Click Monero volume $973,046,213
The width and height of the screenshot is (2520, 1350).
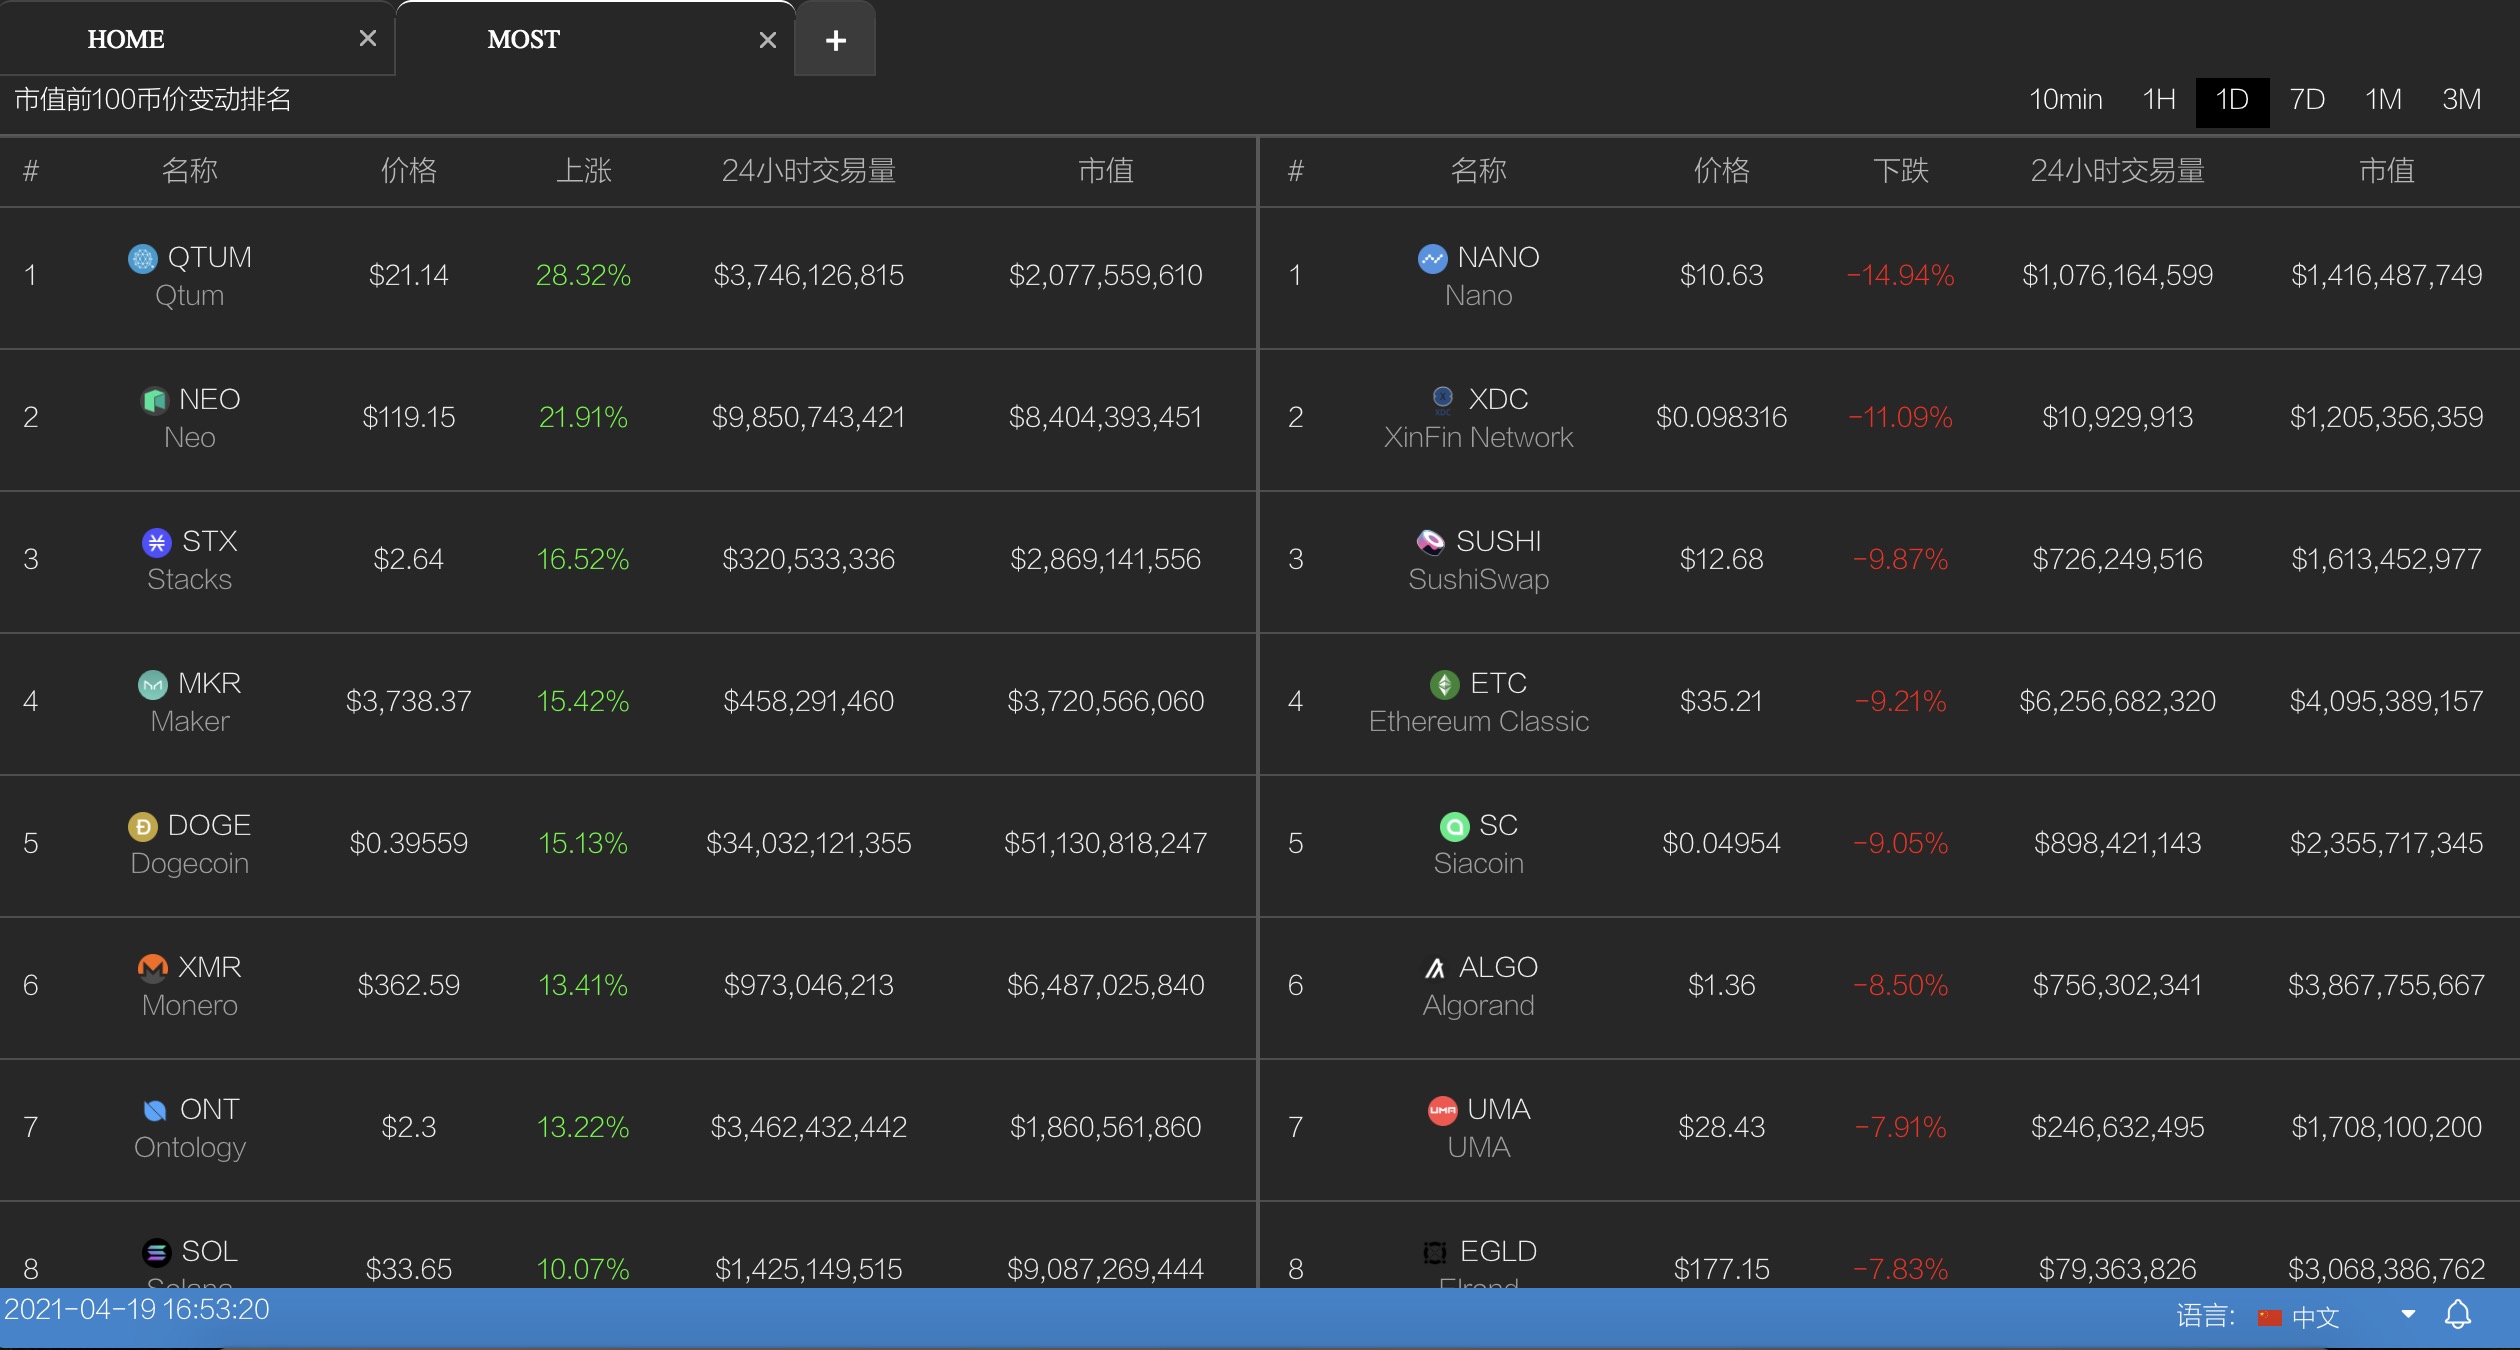(x=808, y=985)
